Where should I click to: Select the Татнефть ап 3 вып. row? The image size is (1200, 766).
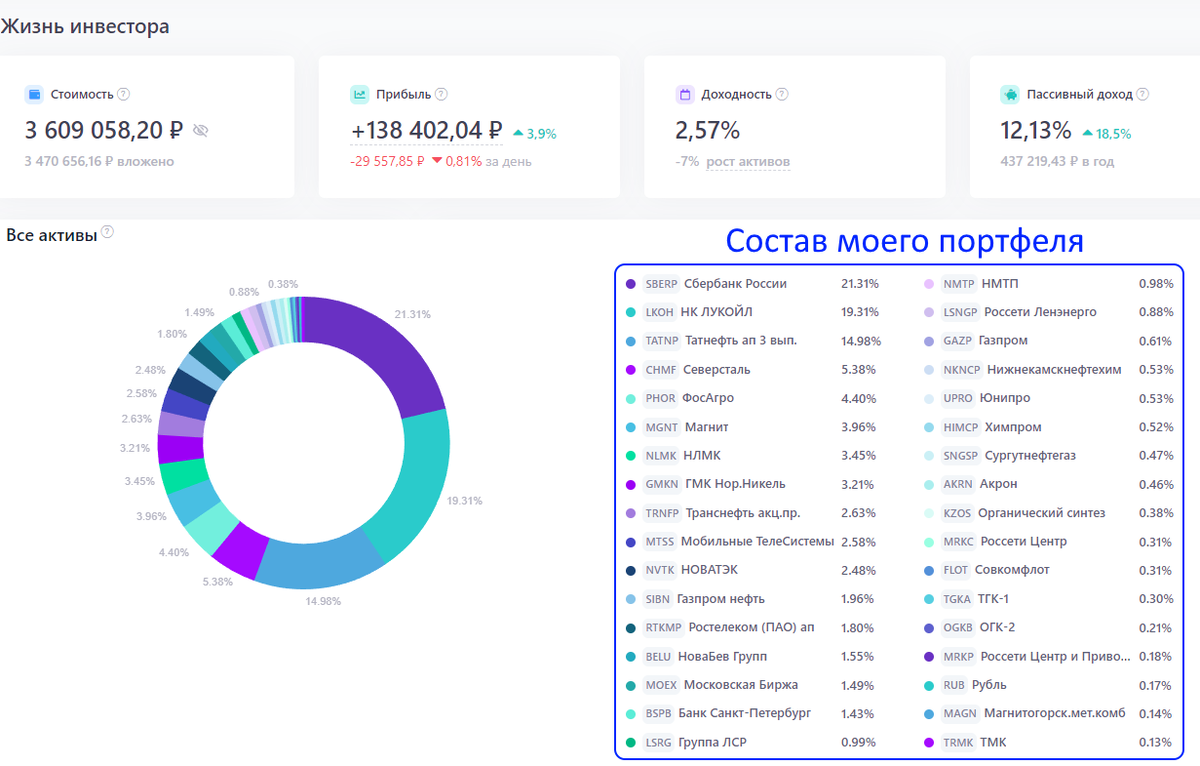(x=751, y=341)
